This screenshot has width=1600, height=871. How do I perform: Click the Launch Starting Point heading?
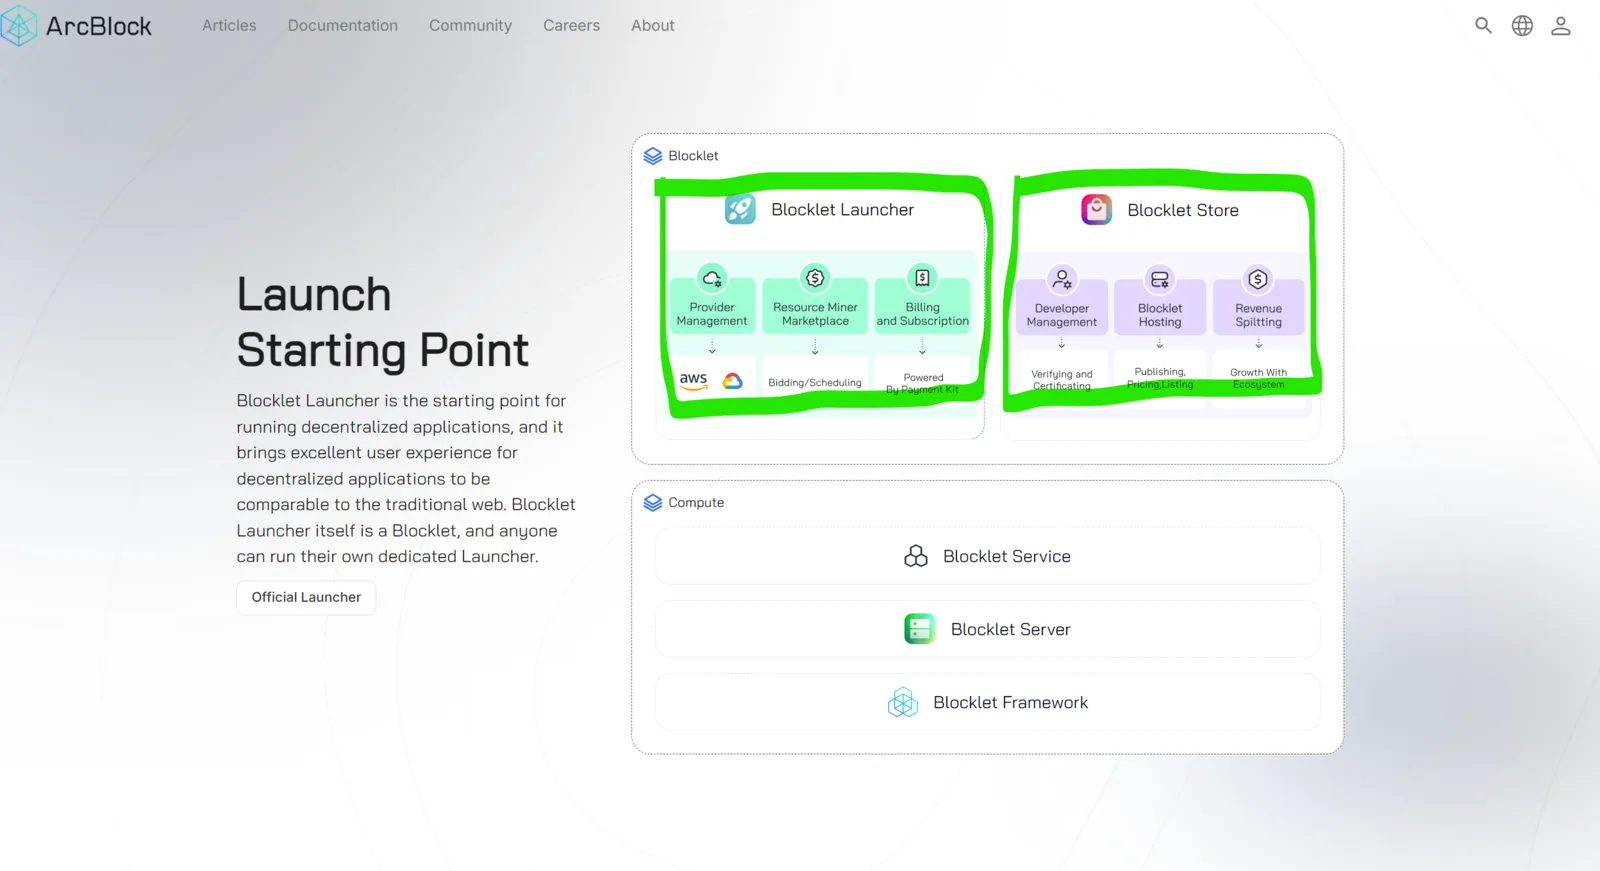(383, 322)
